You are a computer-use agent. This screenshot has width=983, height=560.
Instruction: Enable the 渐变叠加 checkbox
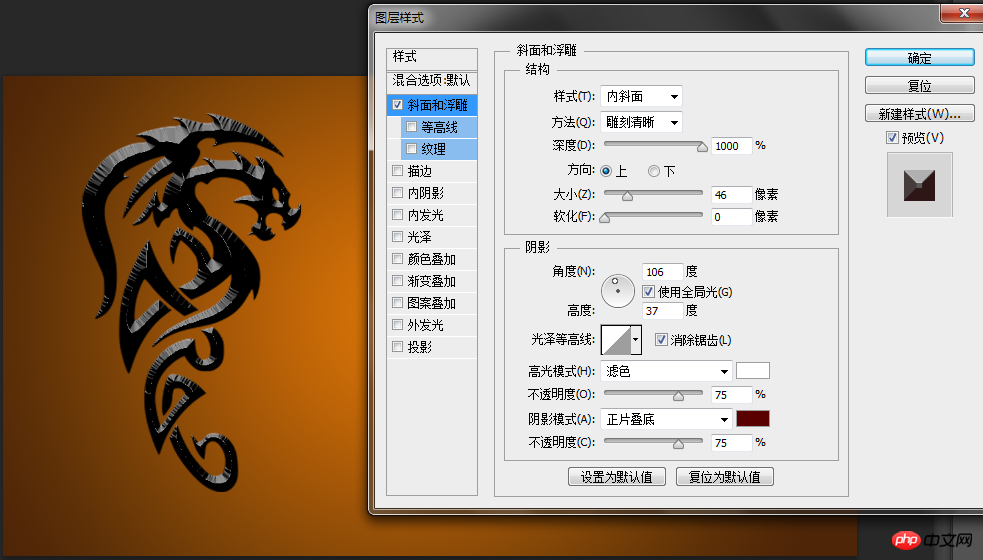pos(397,280)
